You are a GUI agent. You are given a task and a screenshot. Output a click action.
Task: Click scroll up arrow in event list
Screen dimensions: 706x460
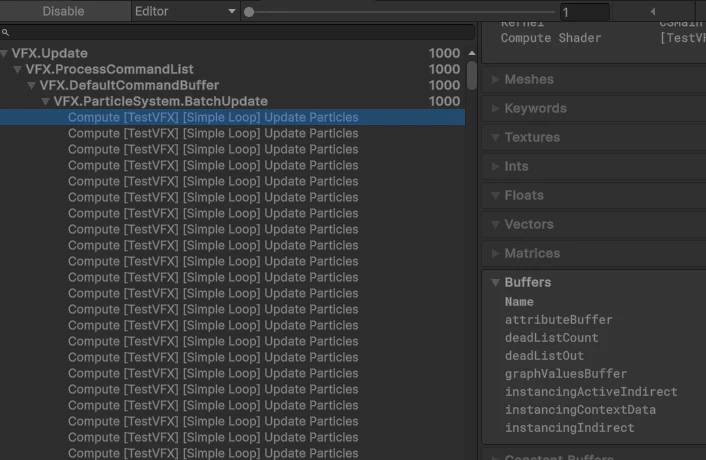pyautogui.click(x=472, y=53)
